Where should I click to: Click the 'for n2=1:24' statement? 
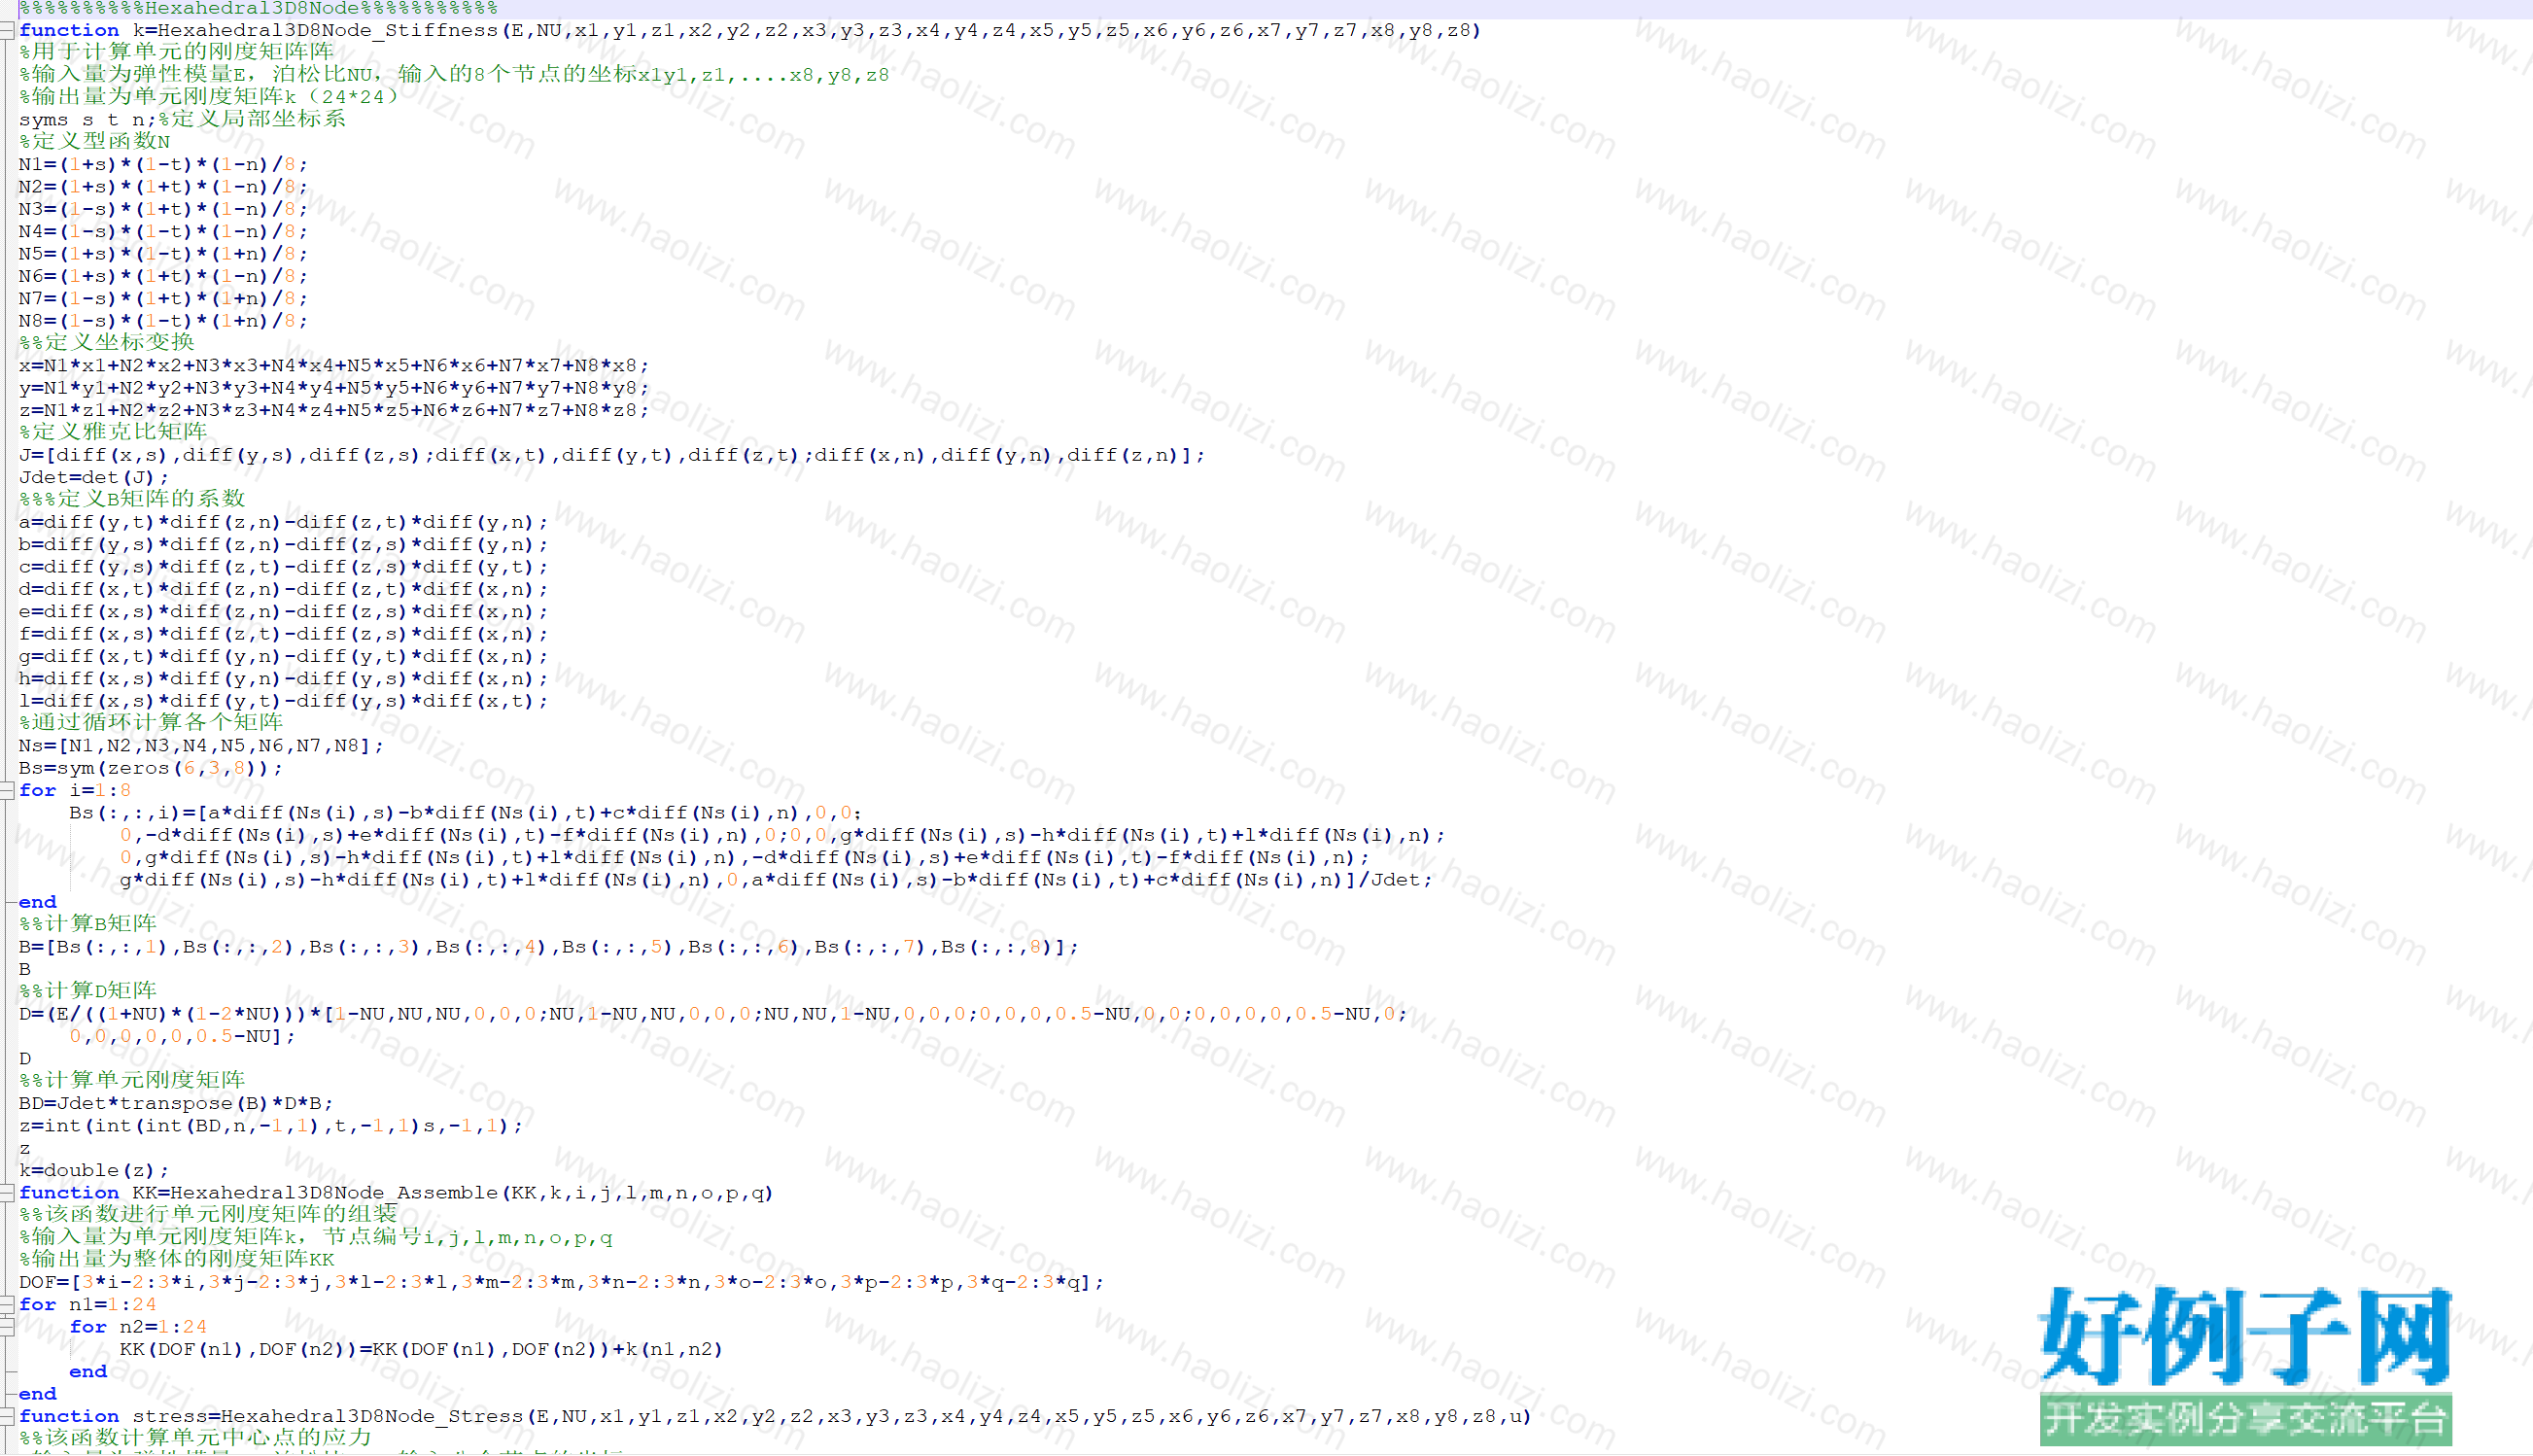138,1327
